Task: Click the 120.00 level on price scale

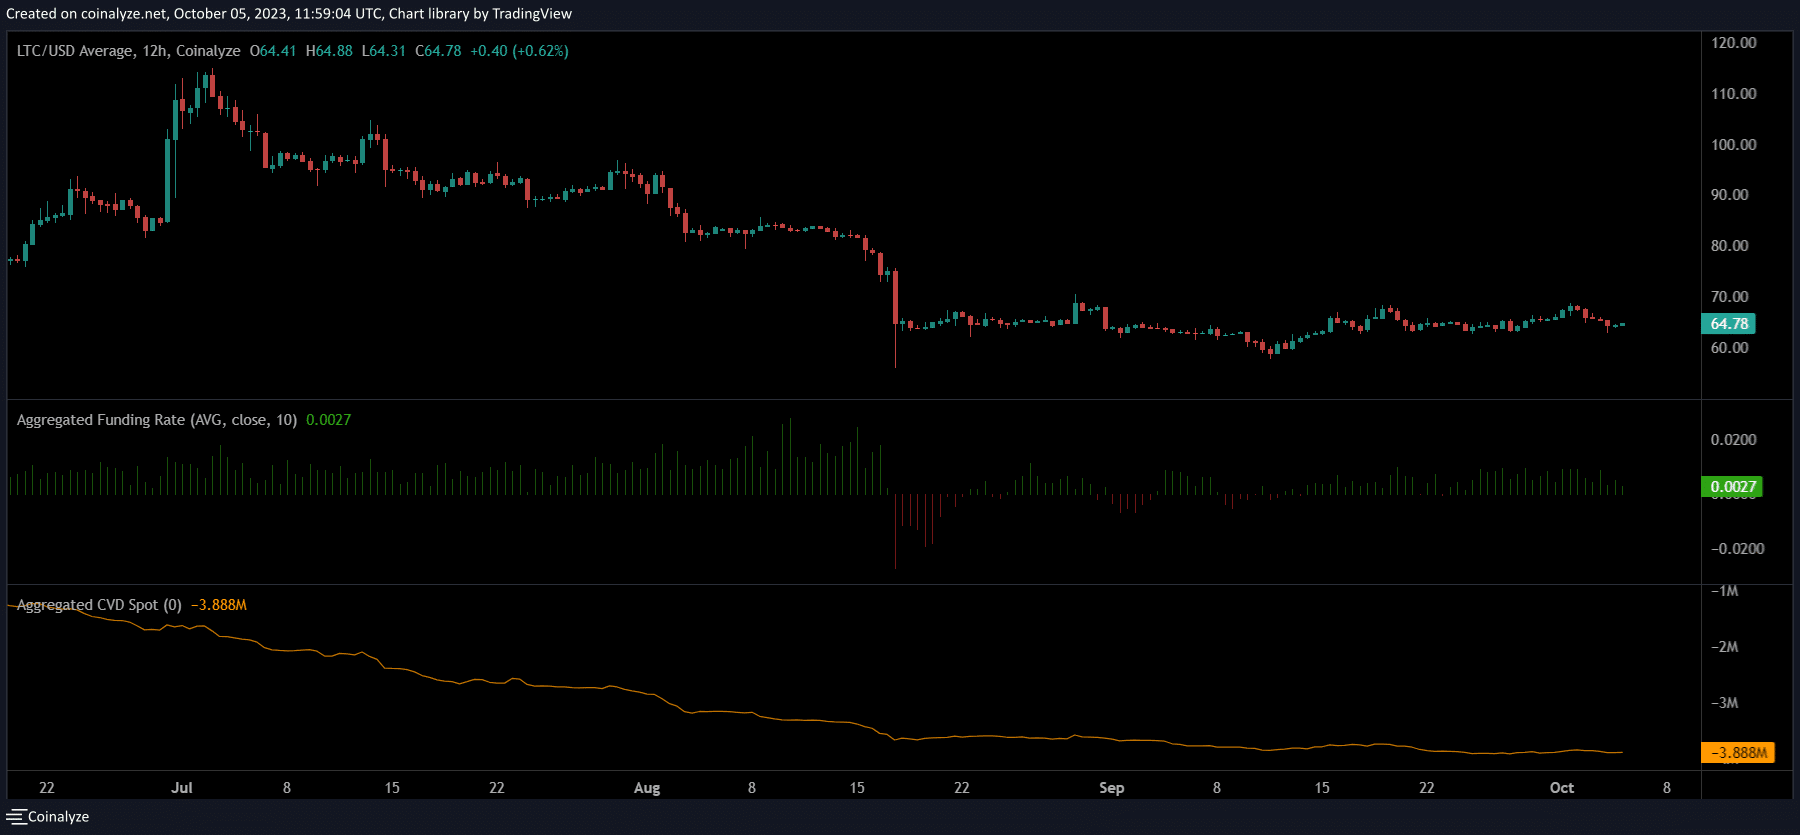Action: click(x=1733, y=43)
